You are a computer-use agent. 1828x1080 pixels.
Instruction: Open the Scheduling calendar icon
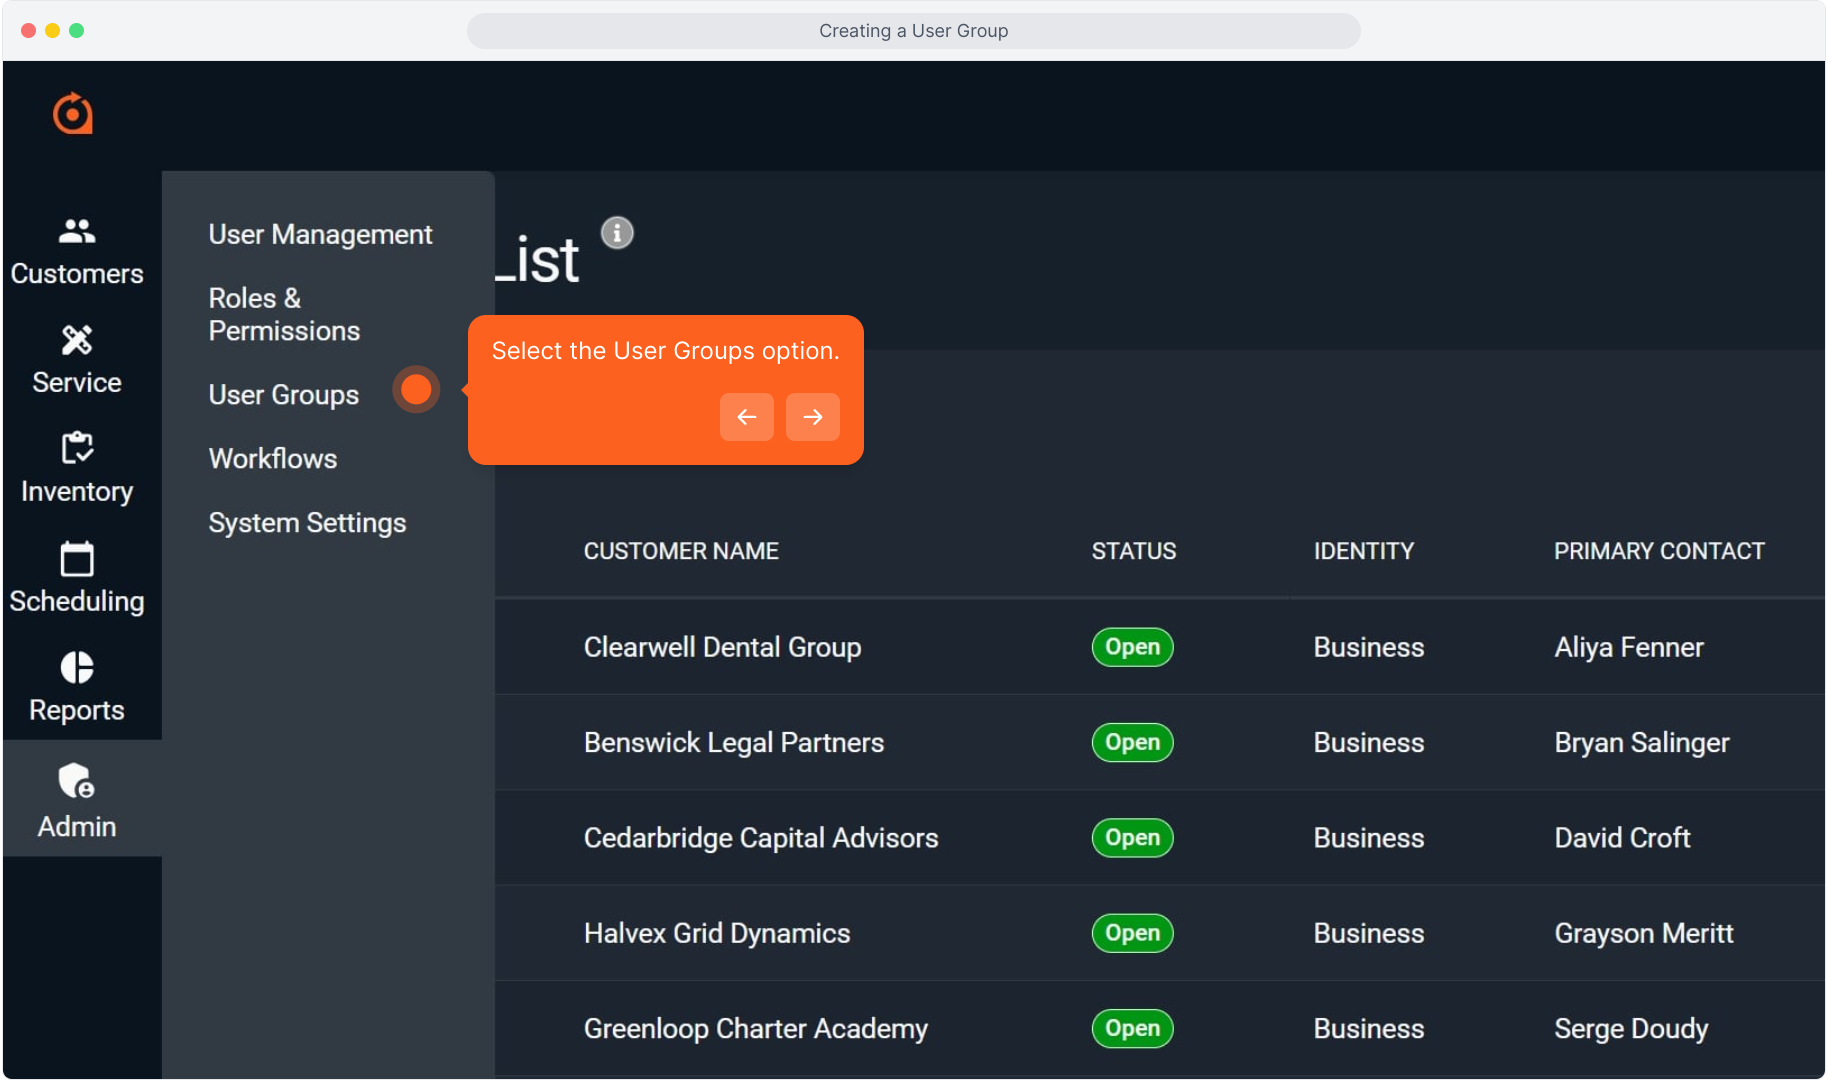coord(77,559)
